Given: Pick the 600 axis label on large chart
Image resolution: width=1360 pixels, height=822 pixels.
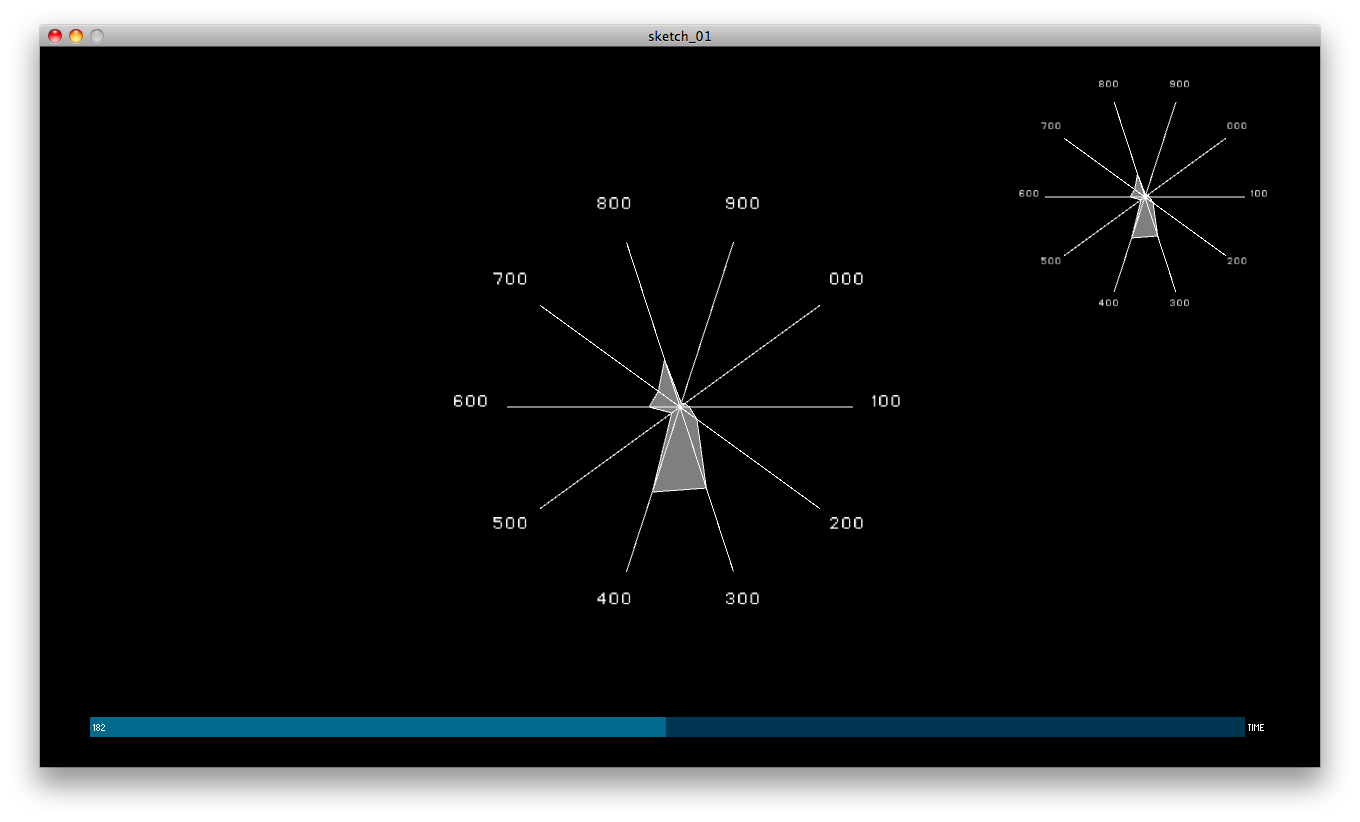Looking at the screenshot, I should pos(470,401).
